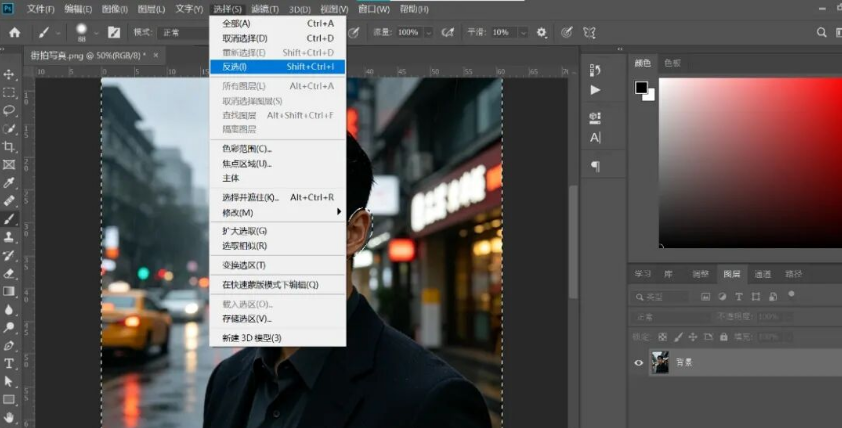Click the 背景 layer thumbnail

click(660, 363)
